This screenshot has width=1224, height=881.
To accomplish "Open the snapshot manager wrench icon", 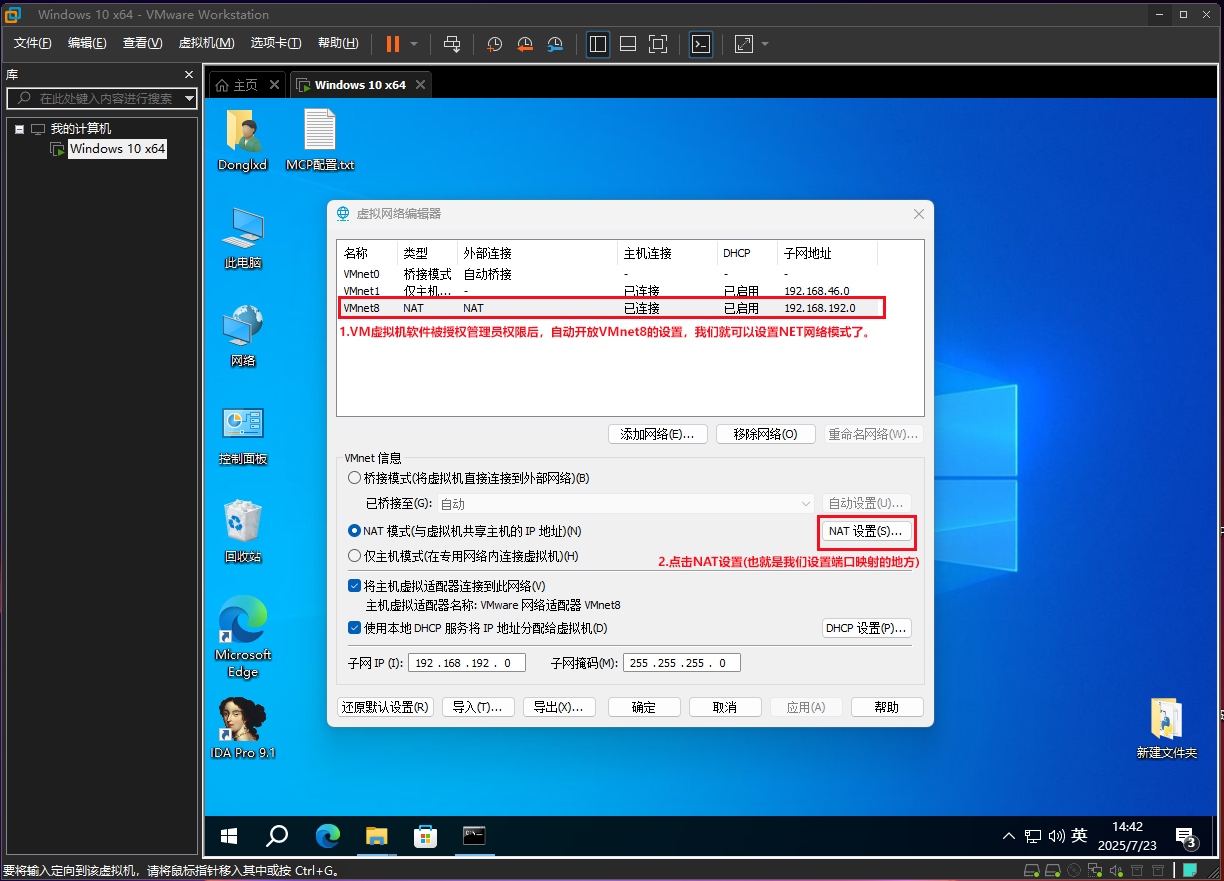I will coord(555,44).
